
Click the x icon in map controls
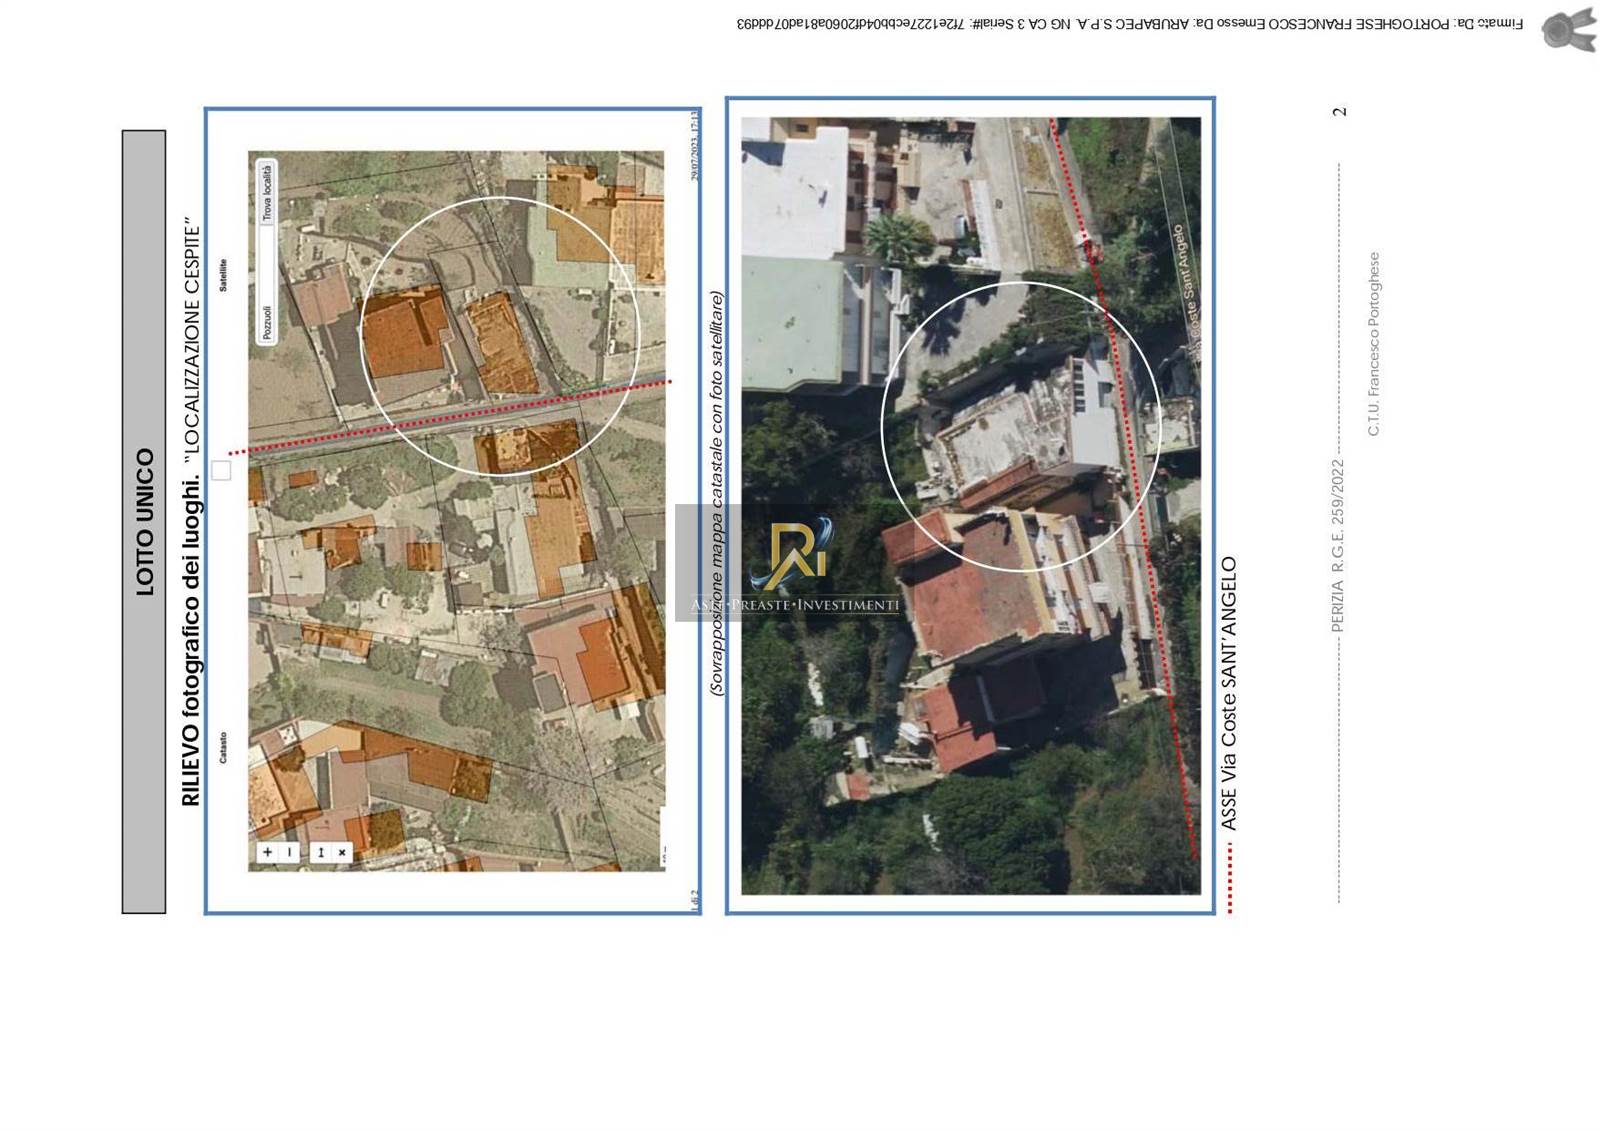coord(342,852)
